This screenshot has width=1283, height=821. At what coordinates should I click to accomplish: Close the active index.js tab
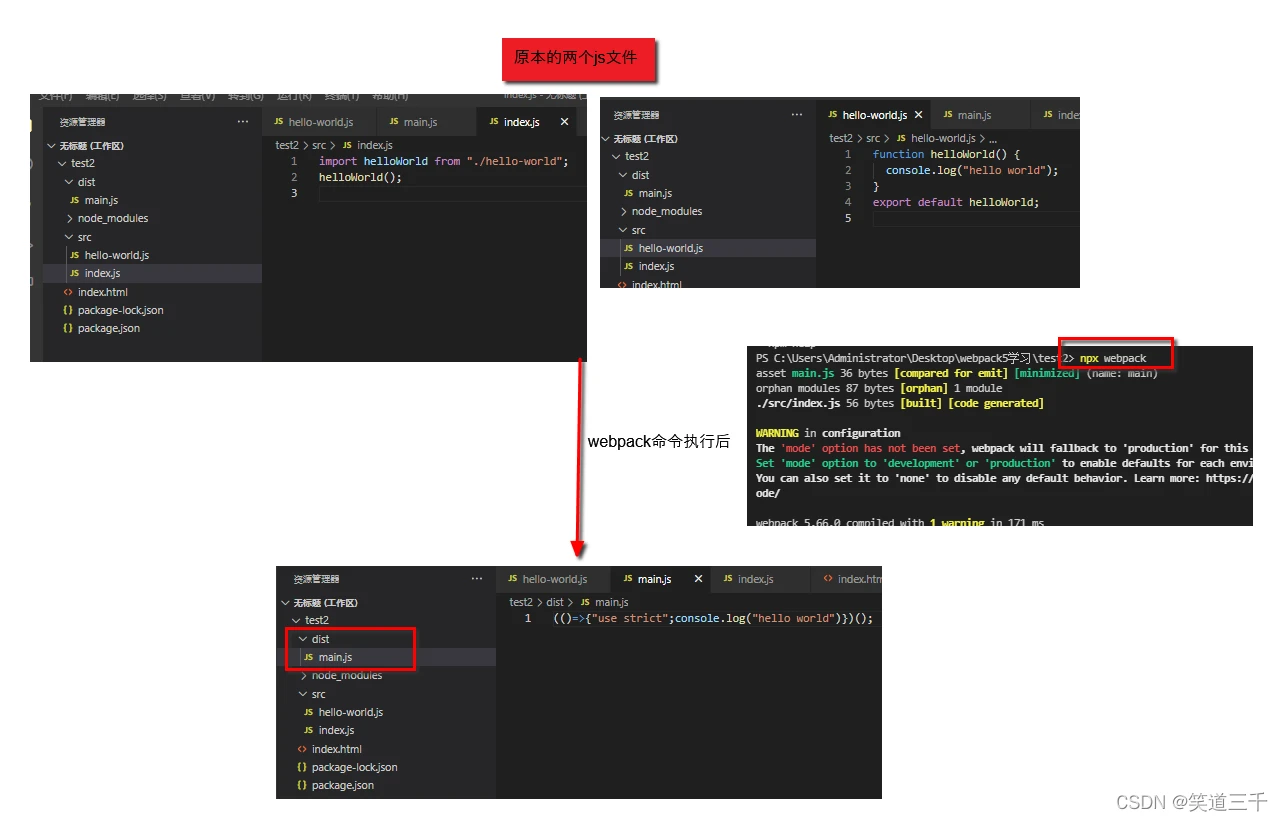coord(564,122)
